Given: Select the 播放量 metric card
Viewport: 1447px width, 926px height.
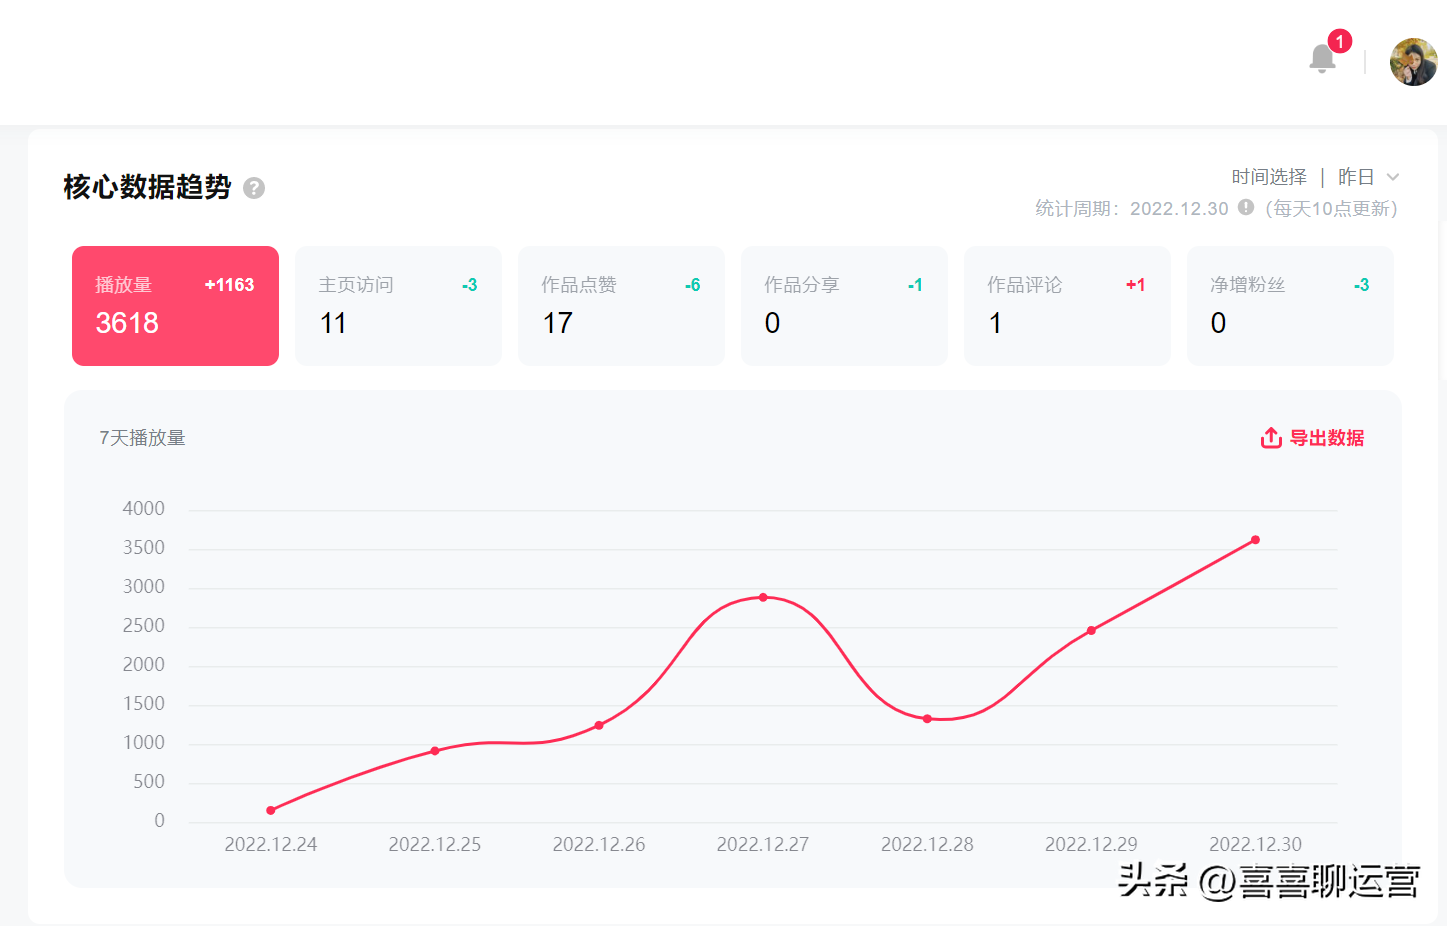Looking at the screenshot, I should click(x=175, y=306).
